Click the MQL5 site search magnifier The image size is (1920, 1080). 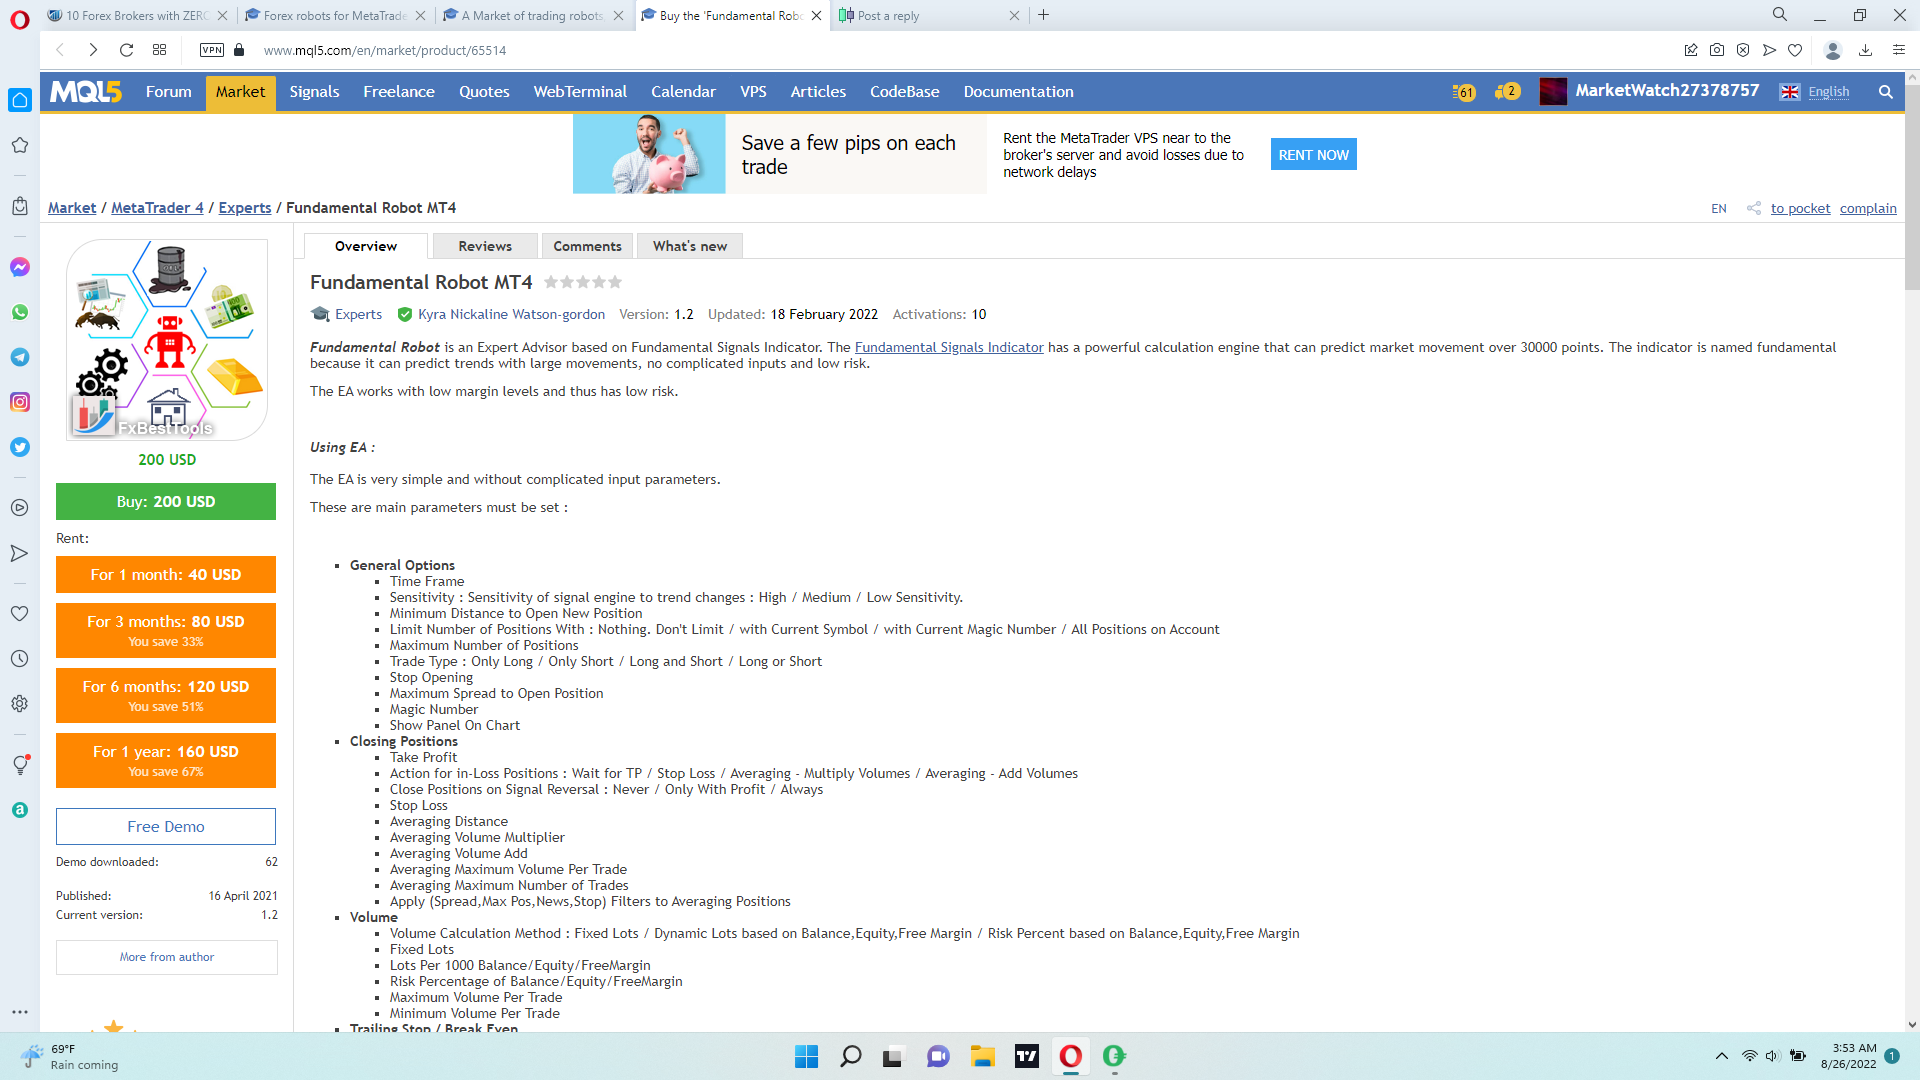(1885, 92)
